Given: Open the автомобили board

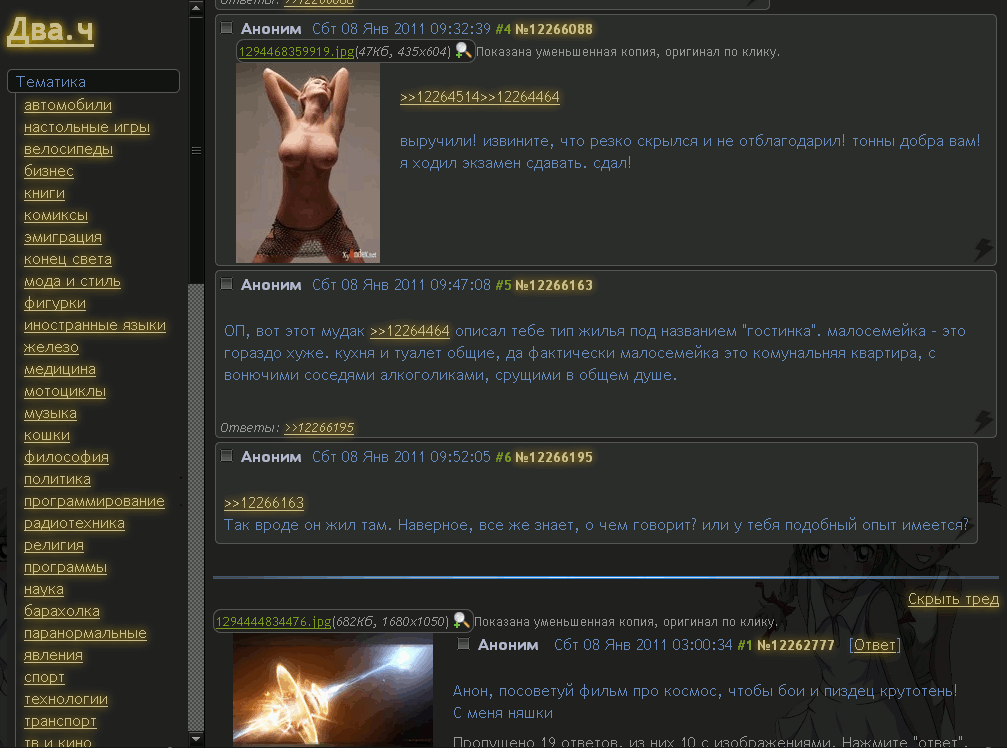Looking at the screenshot, I should click(67, 105).
